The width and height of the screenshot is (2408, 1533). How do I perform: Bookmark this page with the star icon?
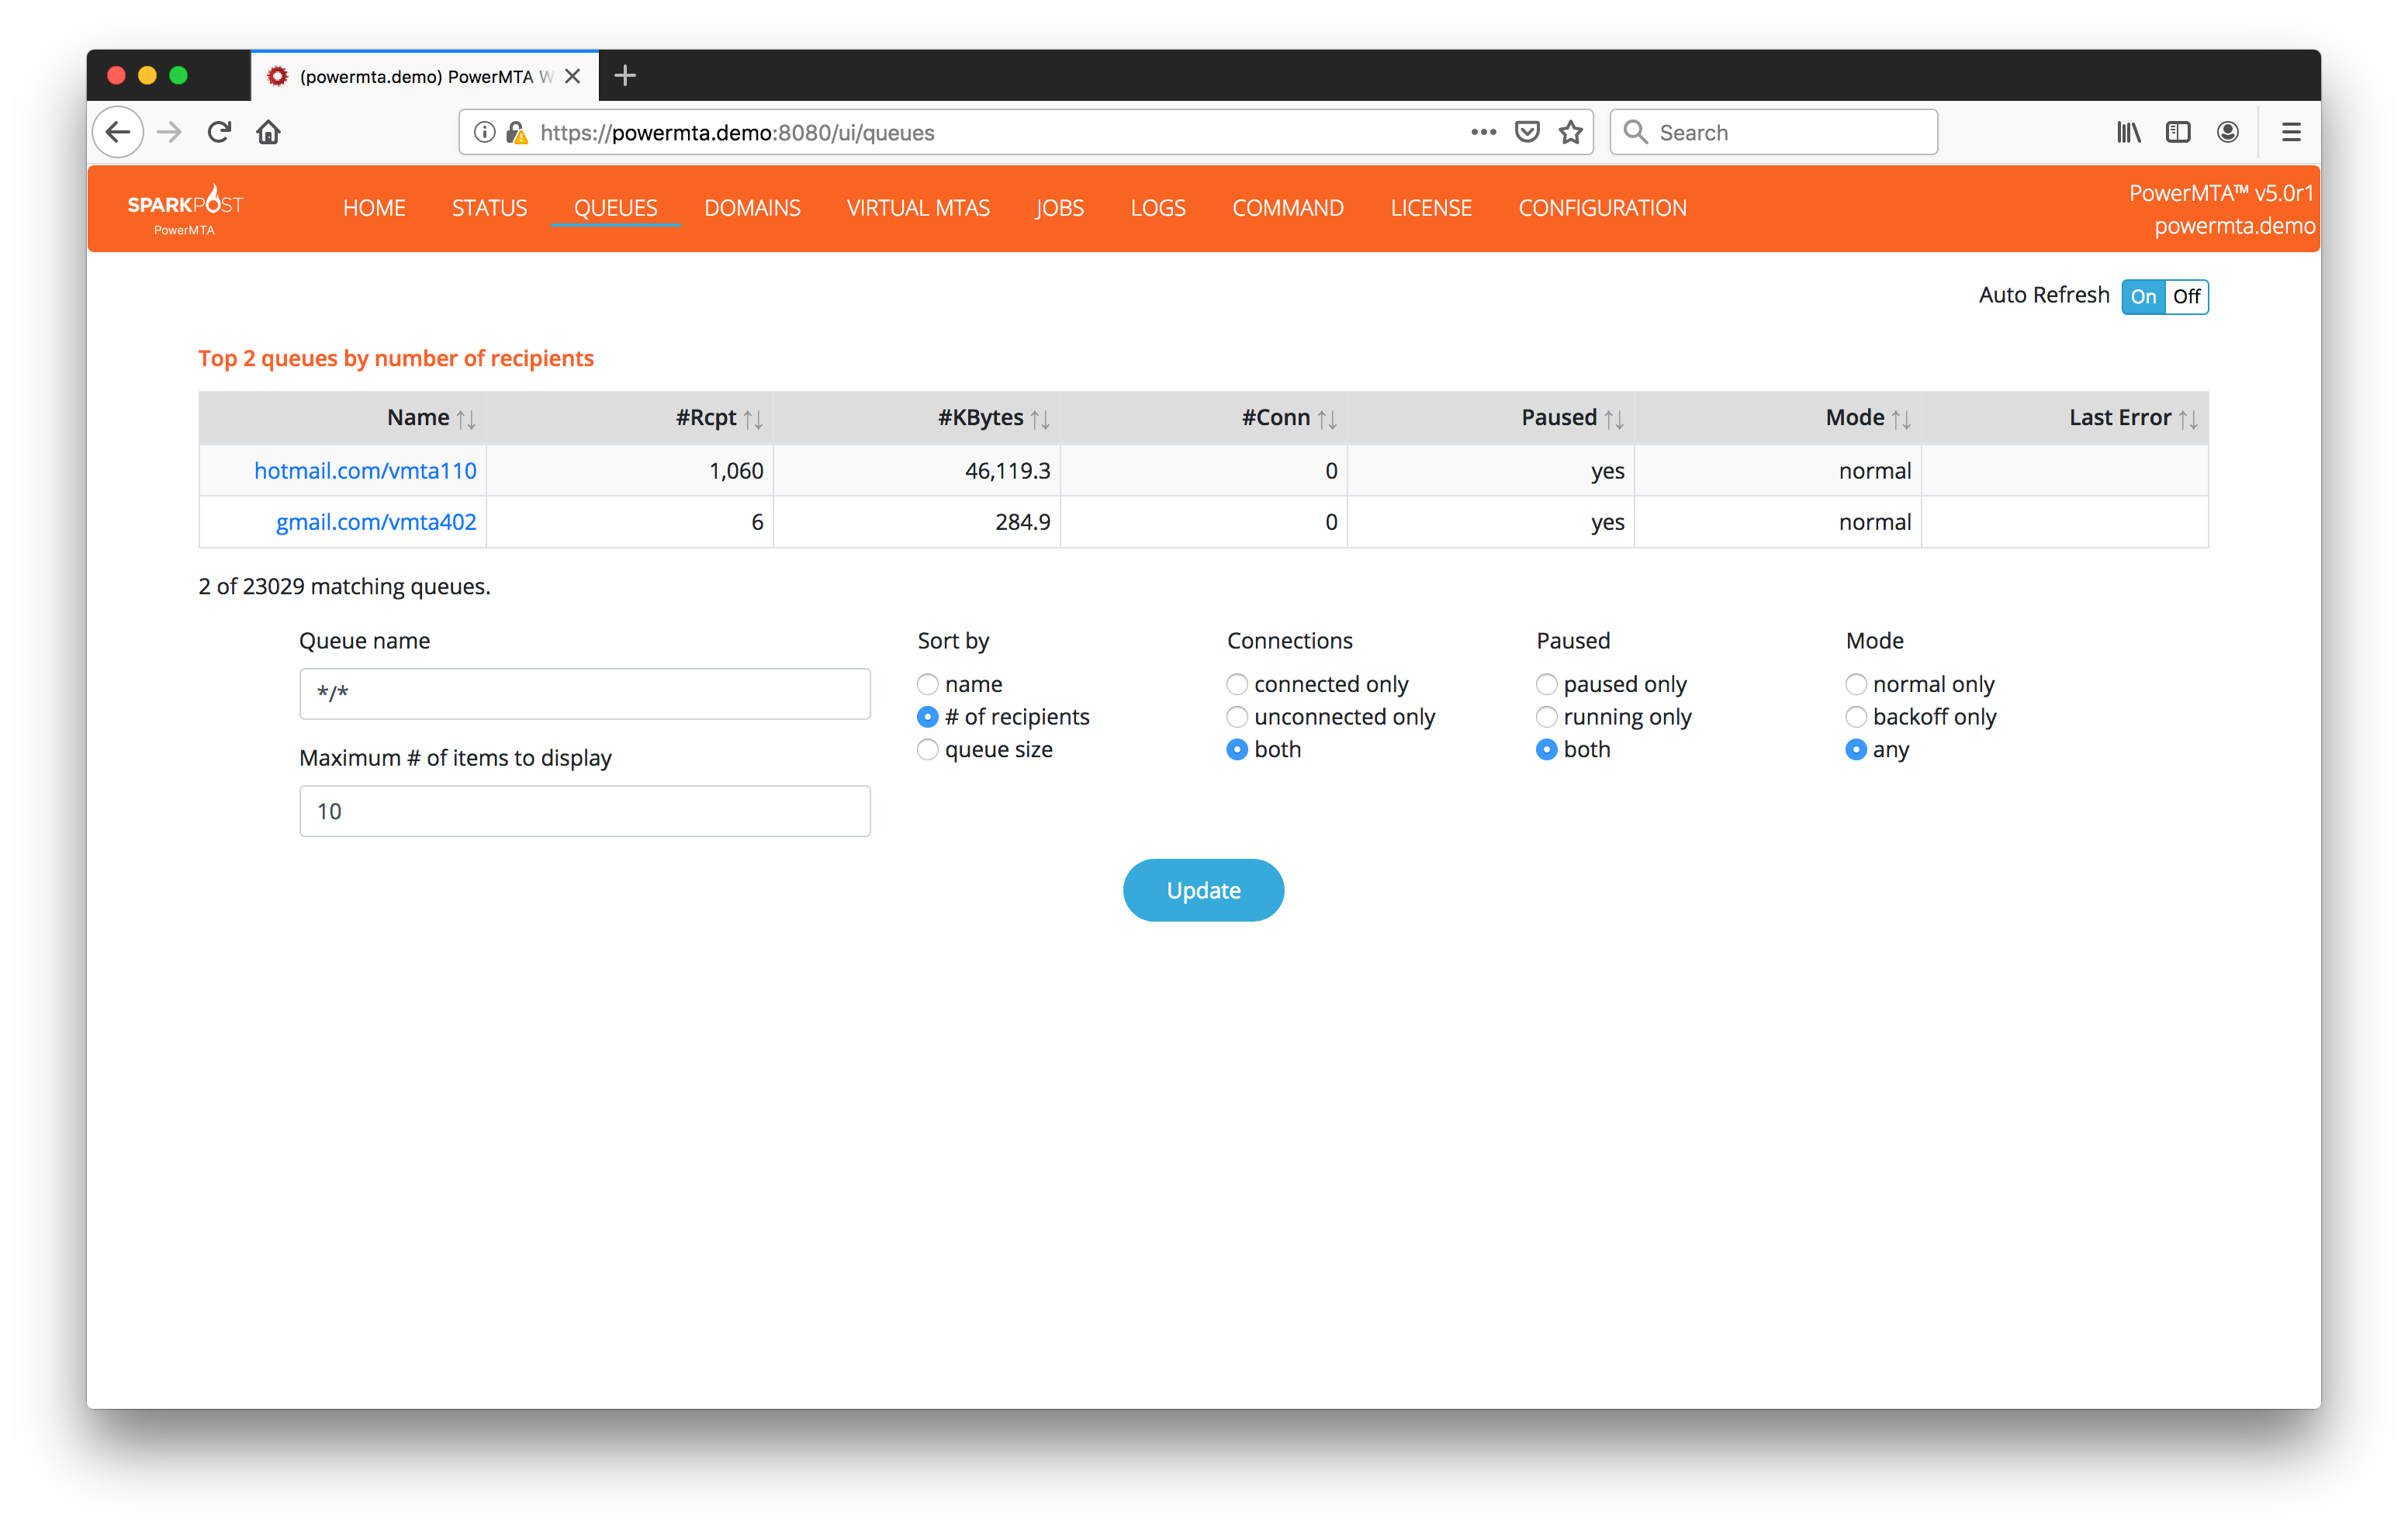point(1570,132)
